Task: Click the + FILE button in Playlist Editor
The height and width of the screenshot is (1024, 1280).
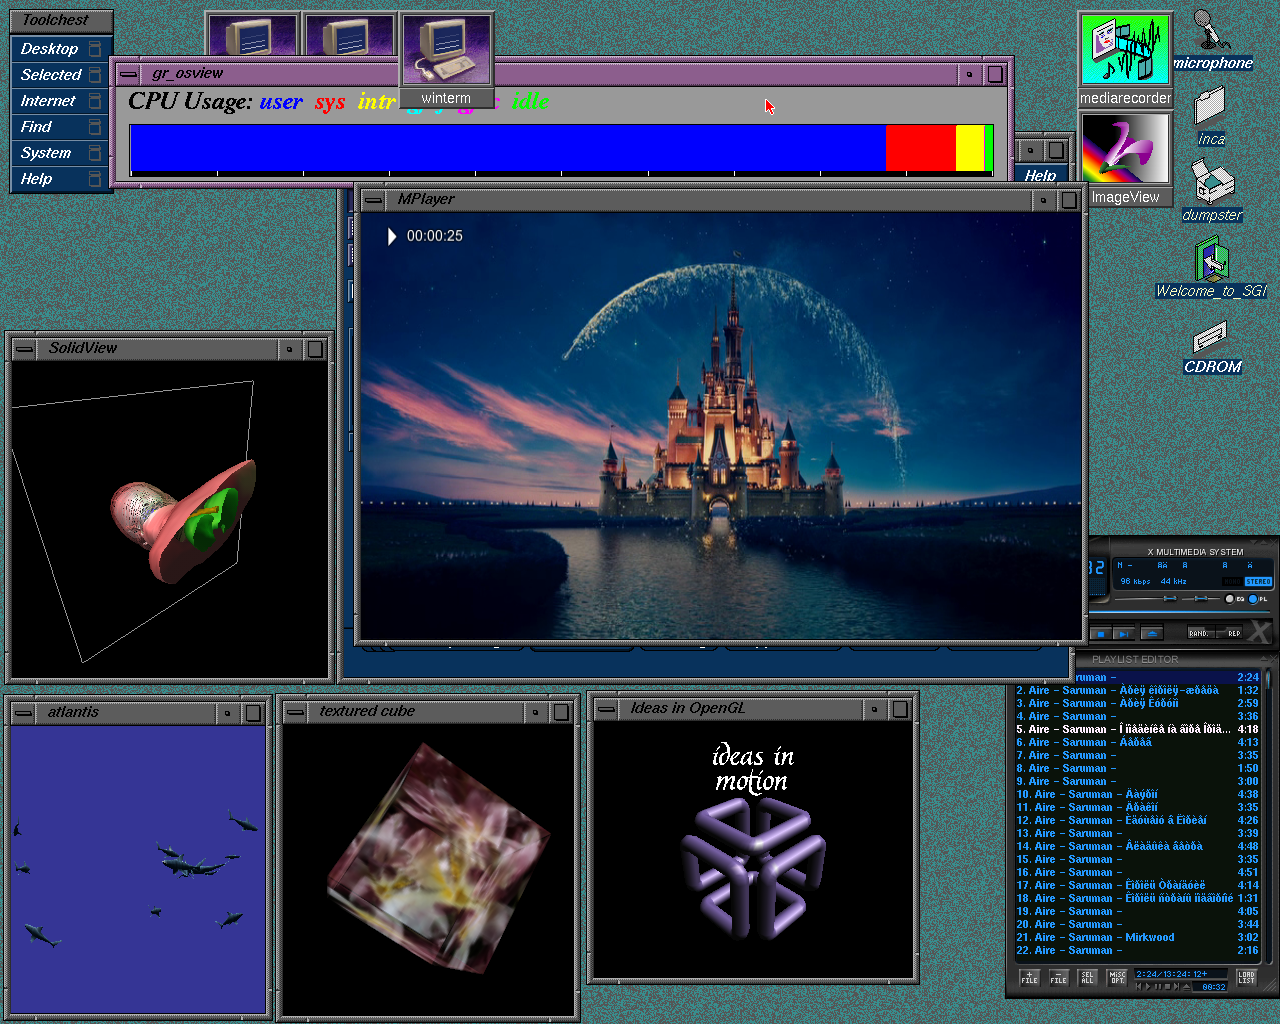Action: 1029,978
